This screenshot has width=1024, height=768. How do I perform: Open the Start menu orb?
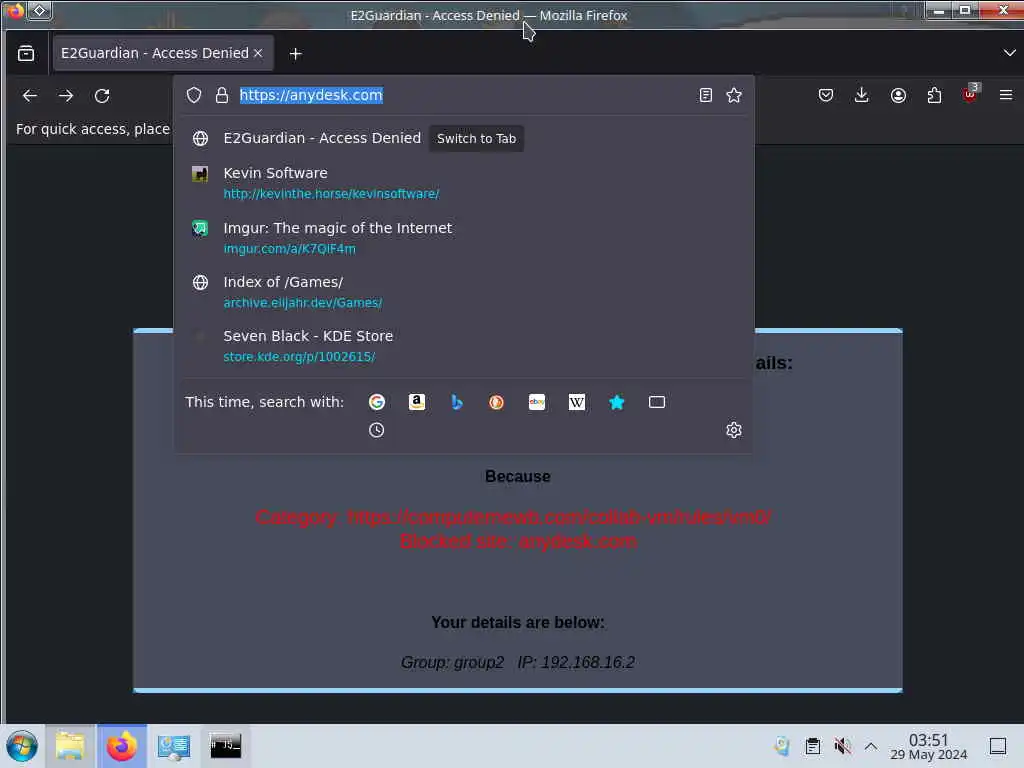(x=22, y=746)
